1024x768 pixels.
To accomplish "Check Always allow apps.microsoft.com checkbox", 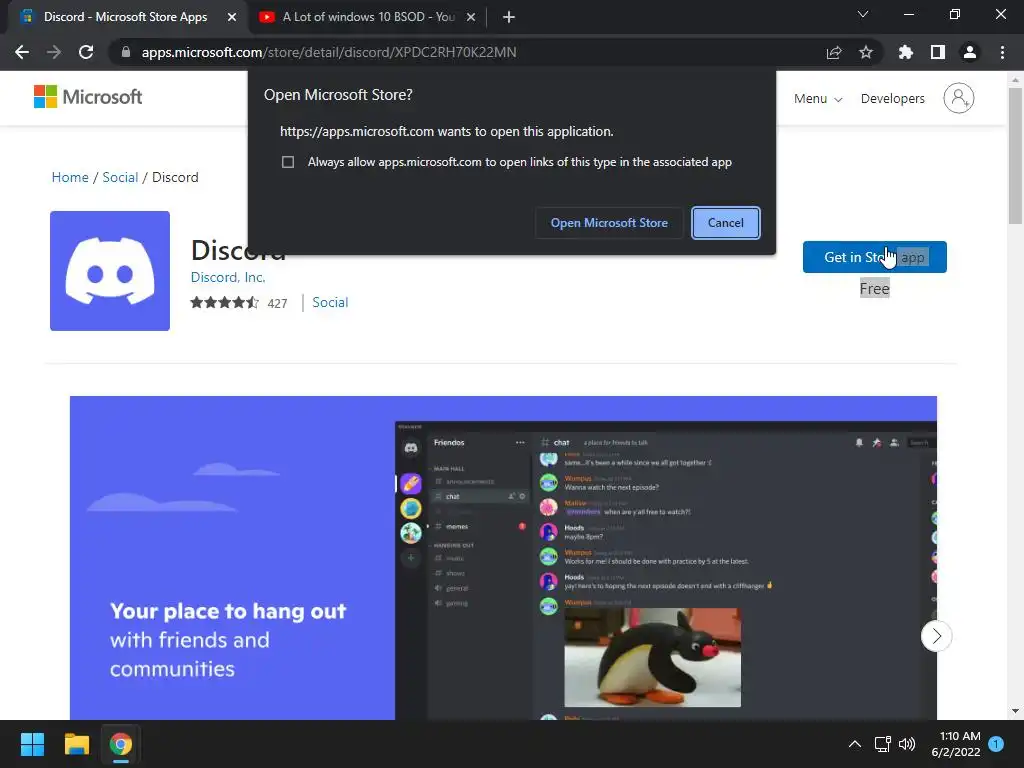I will (x=288, y=162).
